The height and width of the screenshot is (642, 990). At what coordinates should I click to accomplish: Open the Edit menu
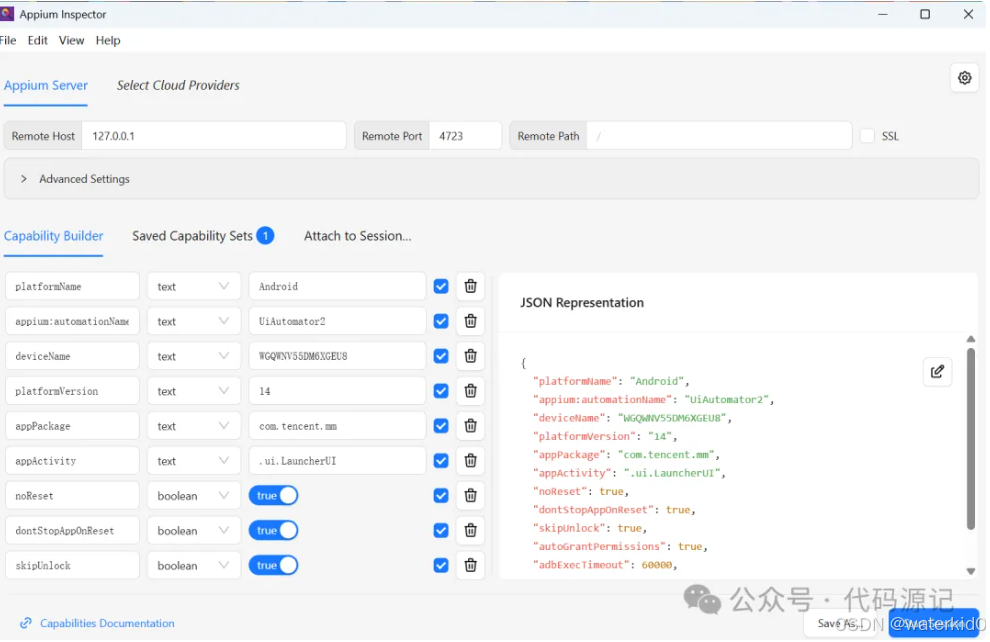pos(38,40)
